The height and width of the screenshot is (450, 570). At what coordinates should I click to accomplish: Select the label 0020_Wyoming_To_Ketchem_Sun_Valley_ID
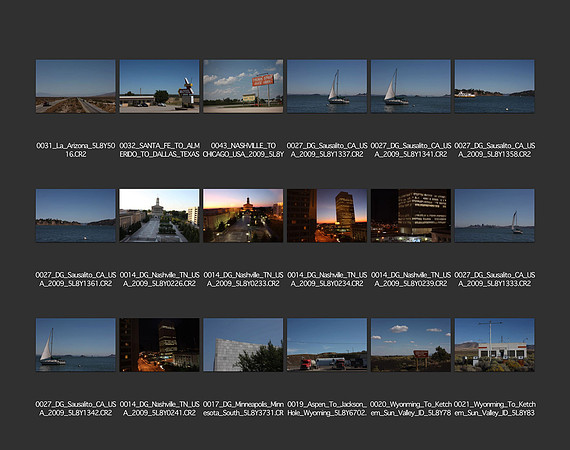click(411, 409)
